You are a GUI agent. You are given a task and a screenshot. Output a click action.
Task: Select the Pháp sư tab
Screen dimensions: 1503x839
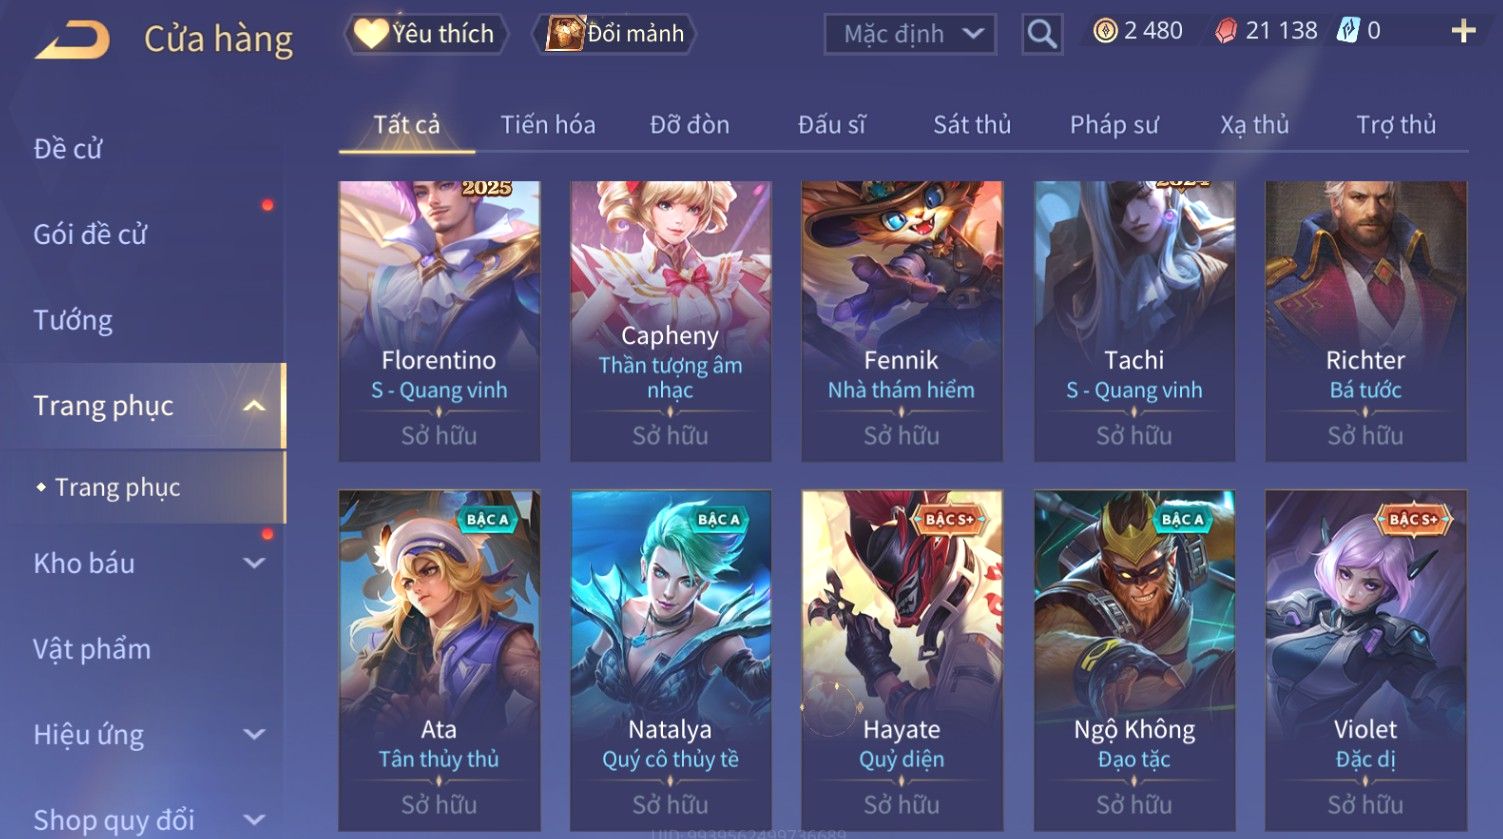click(1114, 125)
